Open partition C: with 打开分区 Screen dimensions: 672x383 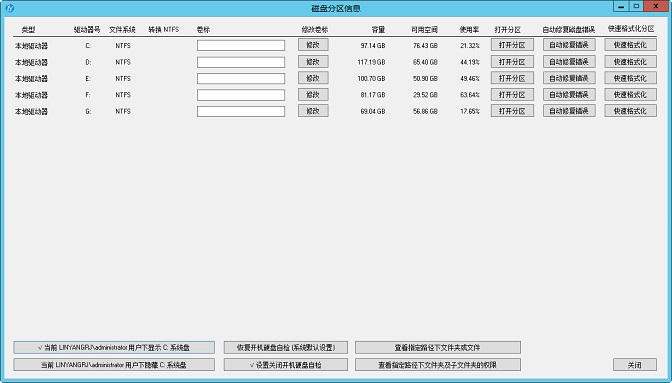(512, 45)
